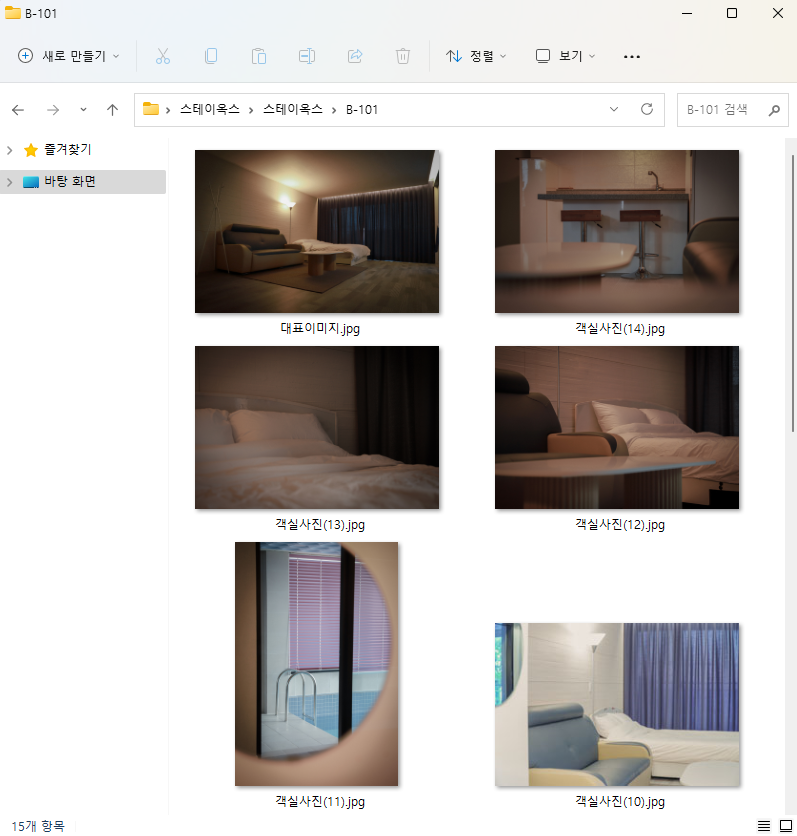Image resolution: width=797 pixels, height=836 pixels.
Task: Click the folder icon in address bar
Action: [x=151, y=109]
